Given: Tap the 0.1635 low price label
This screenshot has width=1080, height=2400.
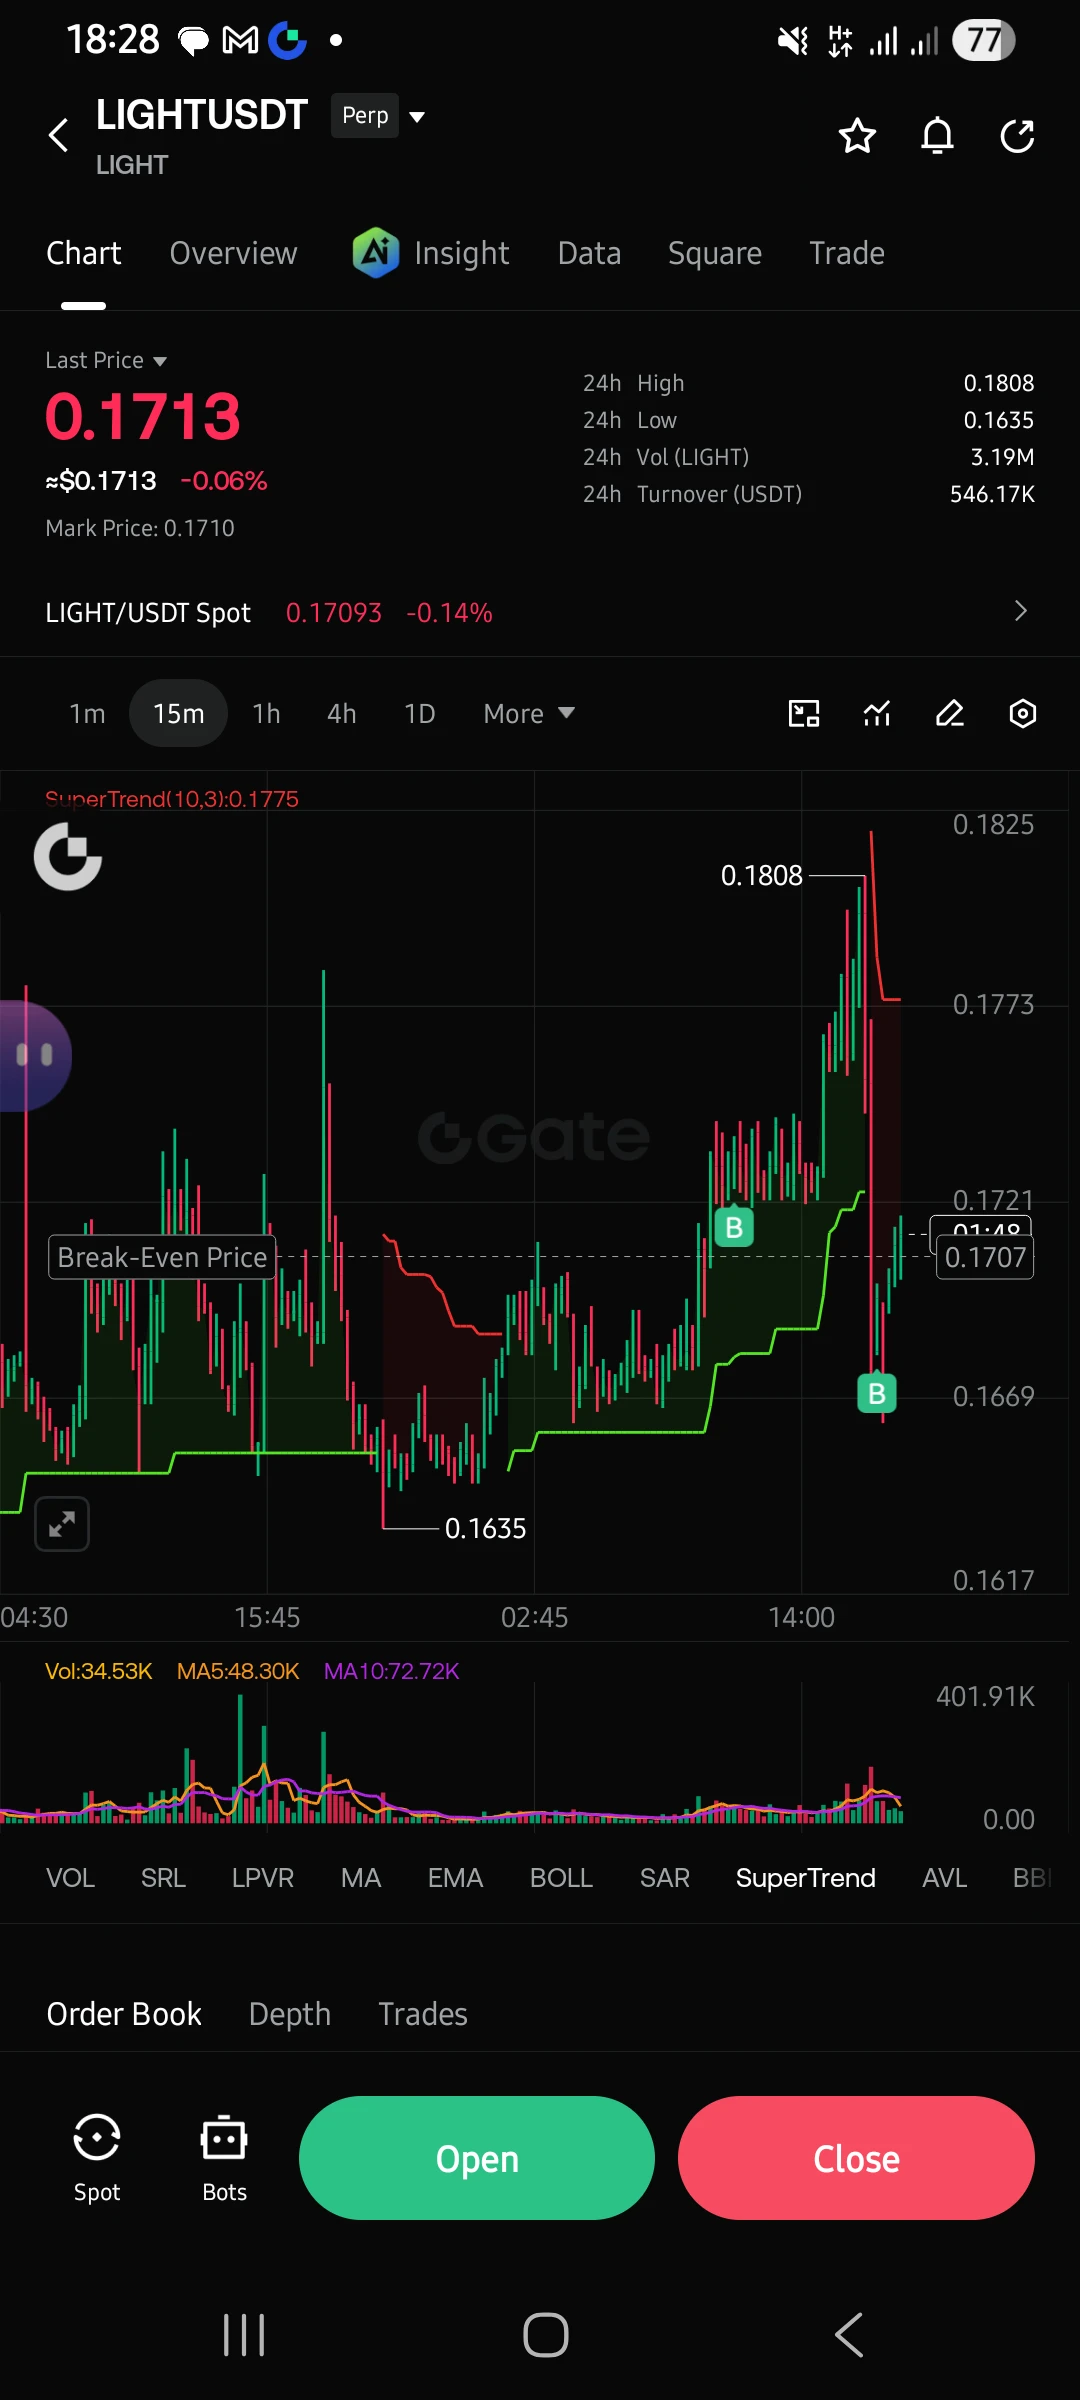Looking at the screenshot, I should click(x=485, y=1528).
